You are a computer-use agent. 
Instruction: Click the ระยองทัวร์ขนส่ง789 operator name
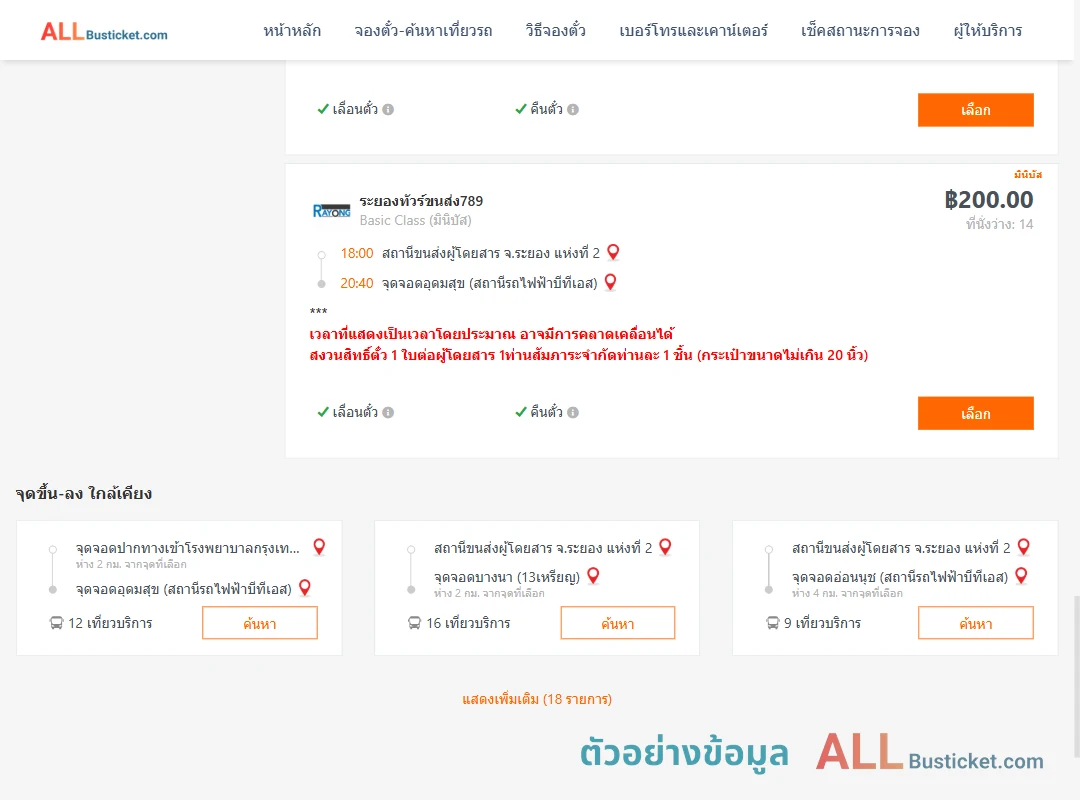click(x=421, y=201)
